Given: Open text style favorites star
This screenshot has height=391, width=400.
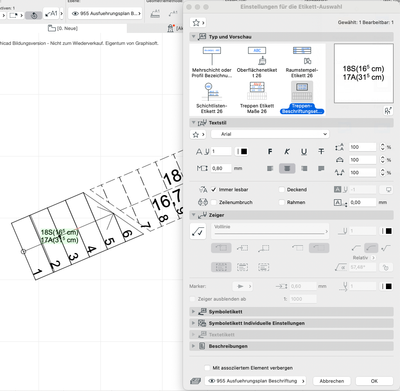Looking at the screenshot, I should pyautogui.click(x=198, y=135).
